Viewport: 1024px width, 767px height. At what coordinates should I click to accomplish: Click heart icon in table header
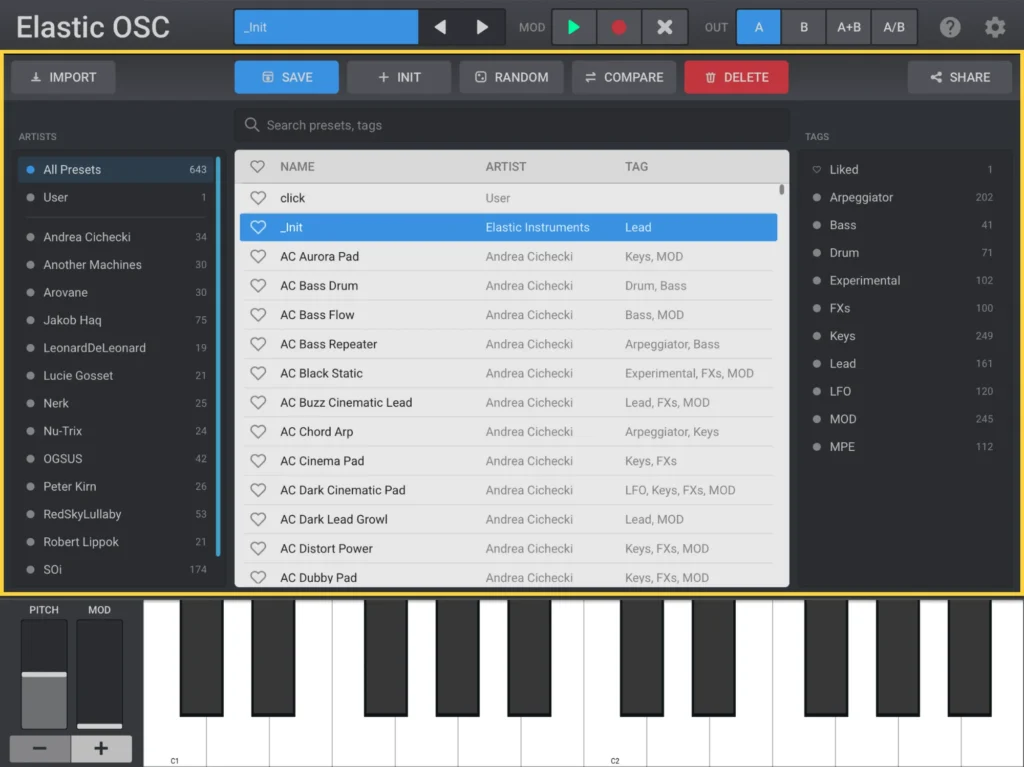point(257,167)
